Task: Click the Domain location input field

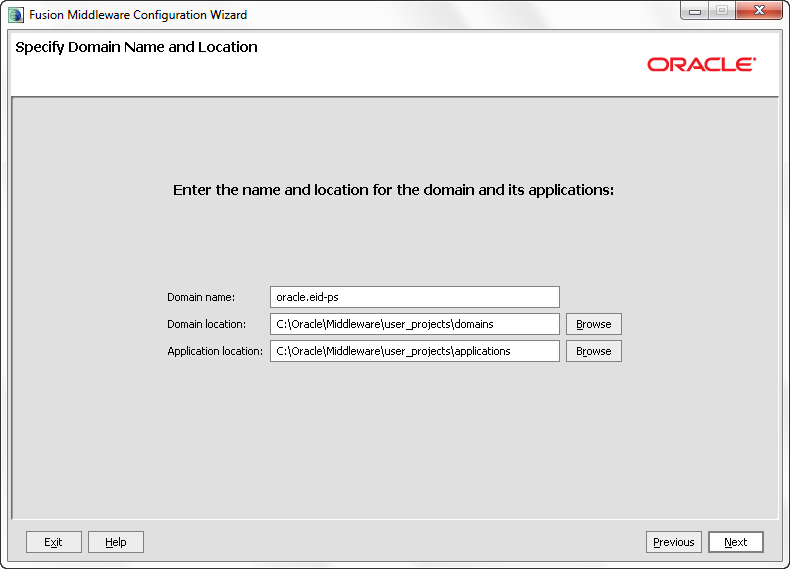Action: tap(415, 324)
